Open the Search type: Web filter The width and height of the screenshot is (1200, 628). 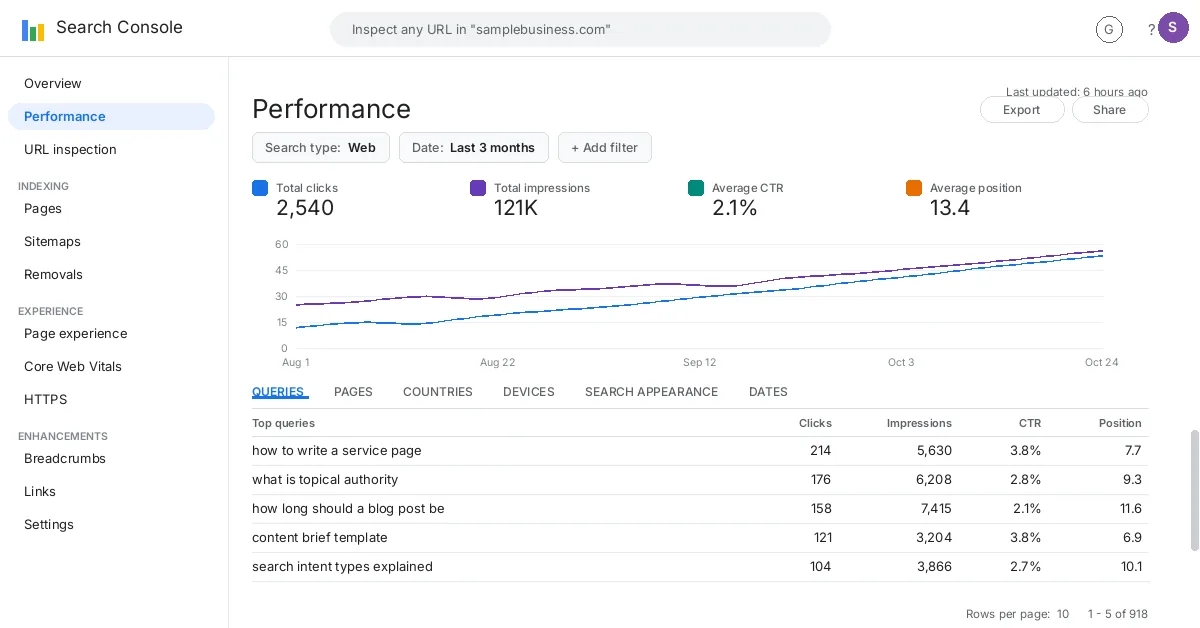tap(321, 147)
